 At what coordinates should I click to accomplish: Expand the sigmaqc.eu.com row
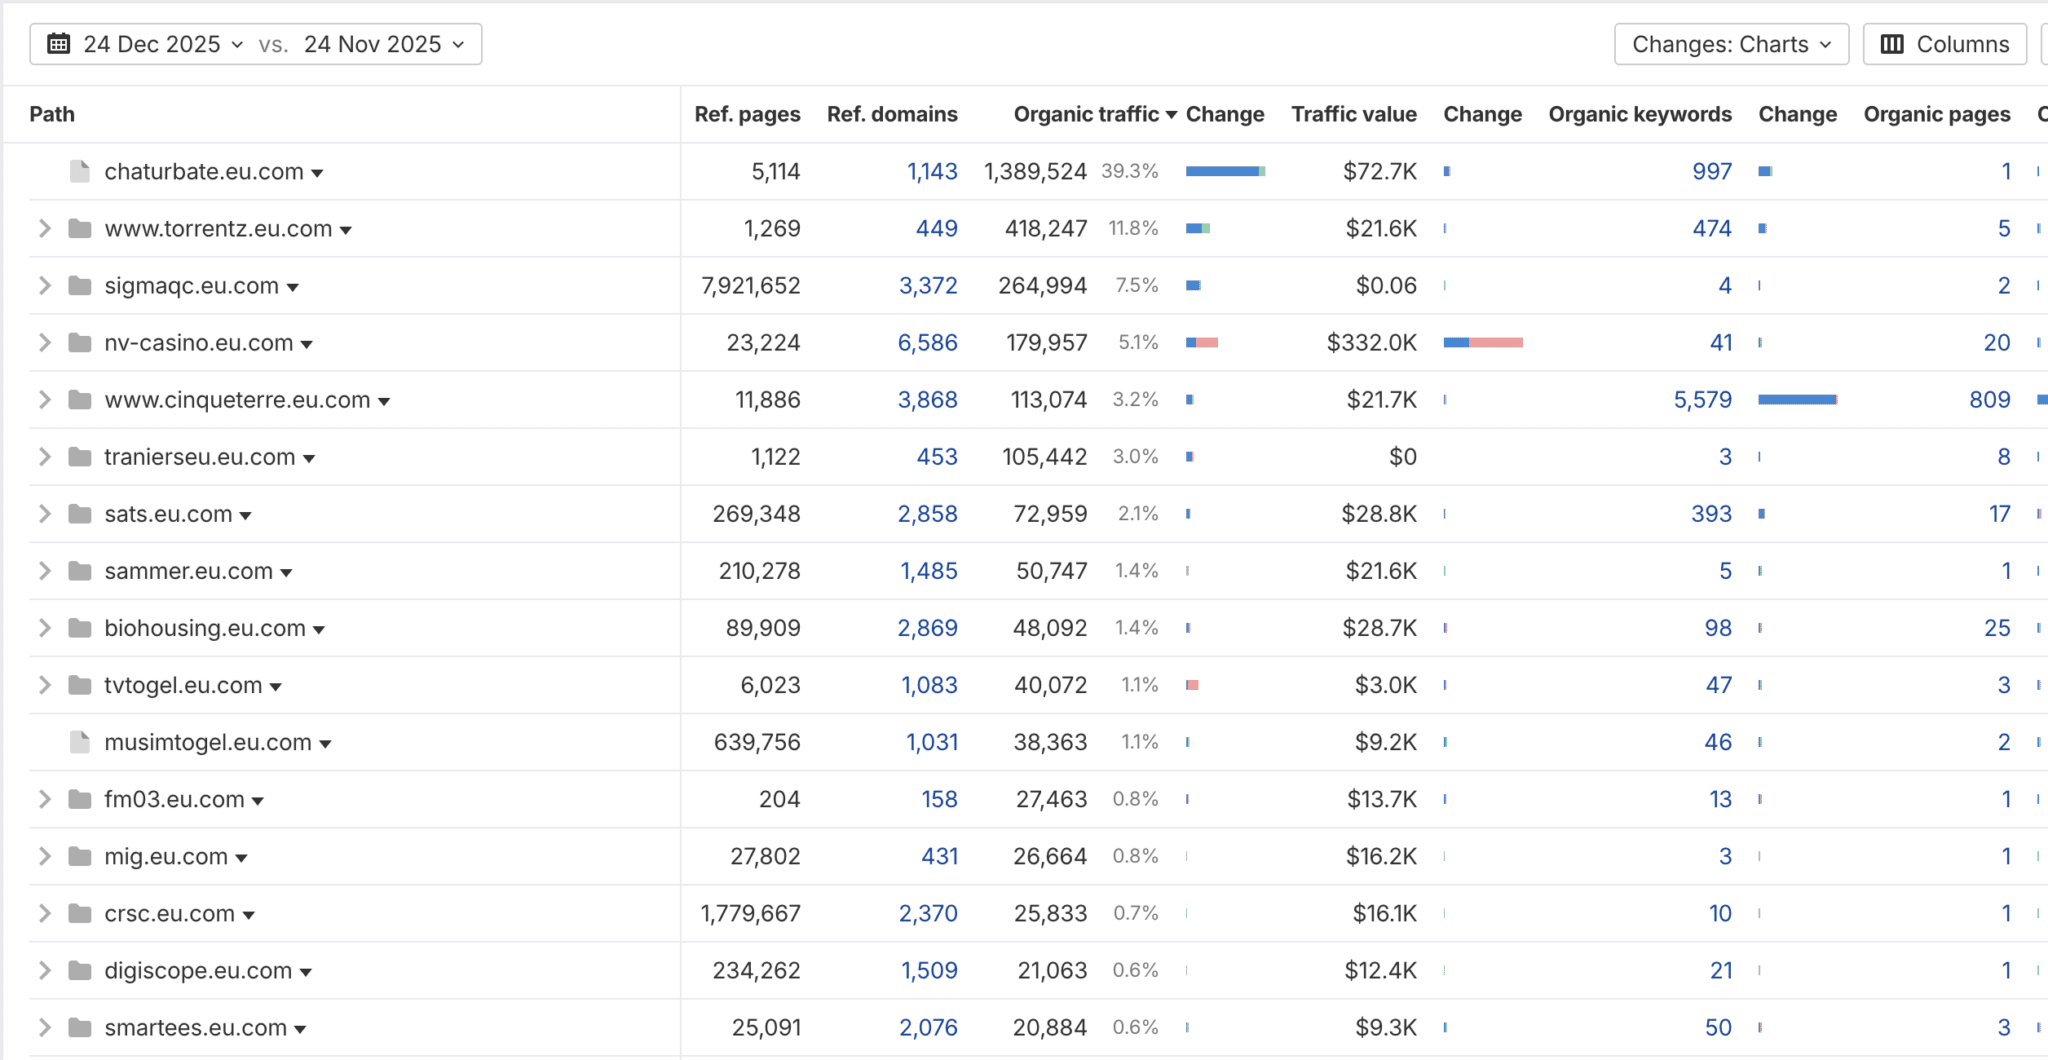pyautogui.click(x=44, y=285)
